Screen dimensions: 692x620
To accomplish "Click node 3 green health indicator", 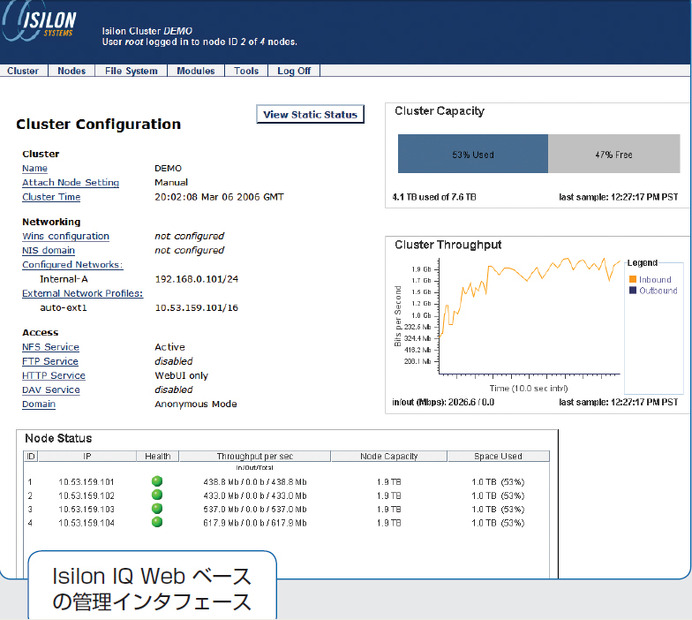I will tap(157, 508).
